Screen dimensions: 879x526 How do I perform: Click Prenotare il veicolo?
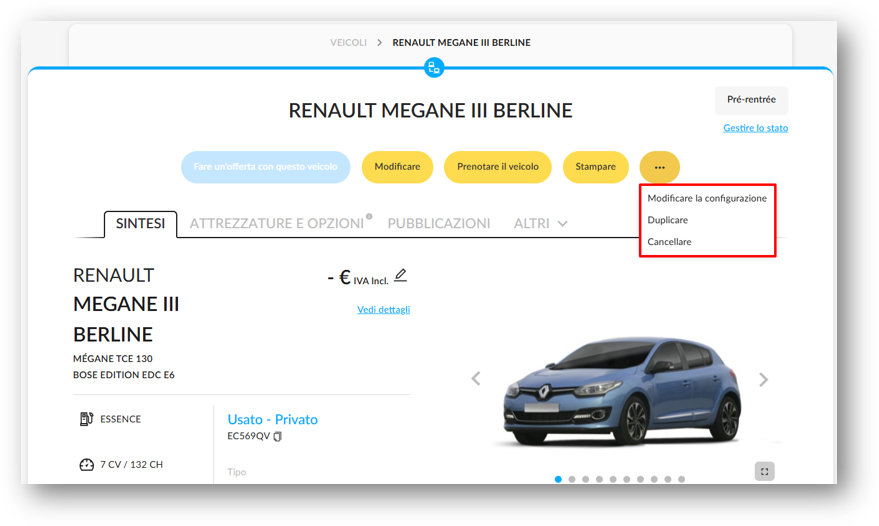498,167
